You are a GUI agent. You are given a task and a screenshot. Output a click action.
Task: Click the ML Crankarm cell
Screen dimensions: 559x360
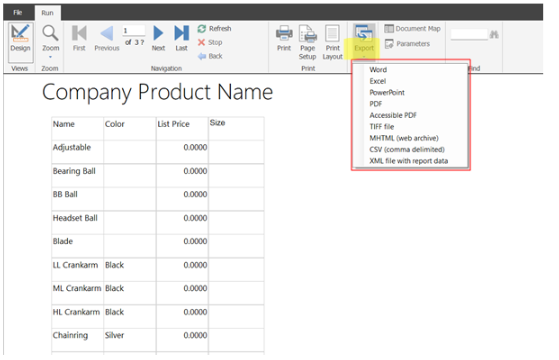click(77, 293)
